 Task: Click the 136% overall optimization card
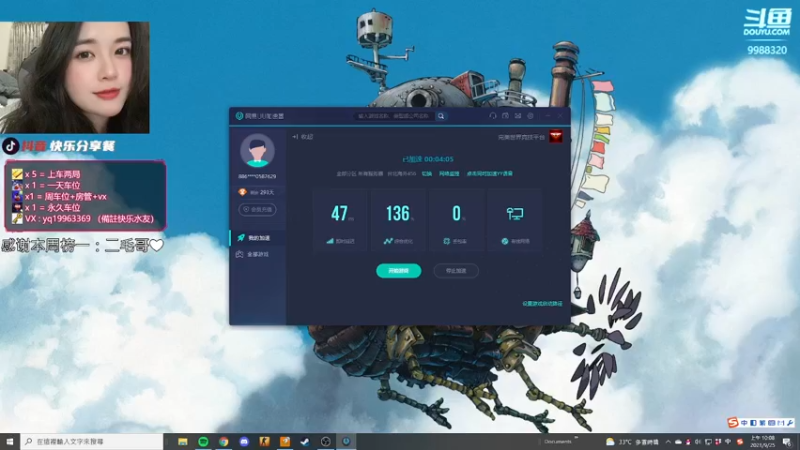point(398,220)
